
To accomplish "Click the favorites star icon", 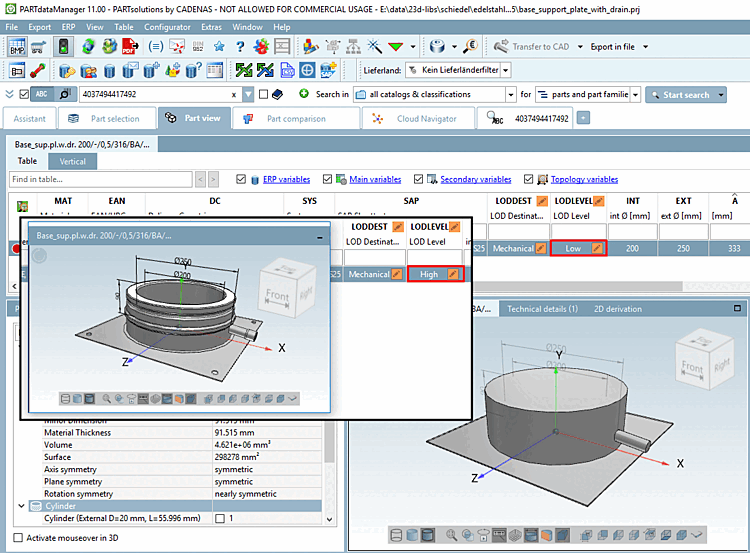I will pyautogui.click(x=219, y=47).
